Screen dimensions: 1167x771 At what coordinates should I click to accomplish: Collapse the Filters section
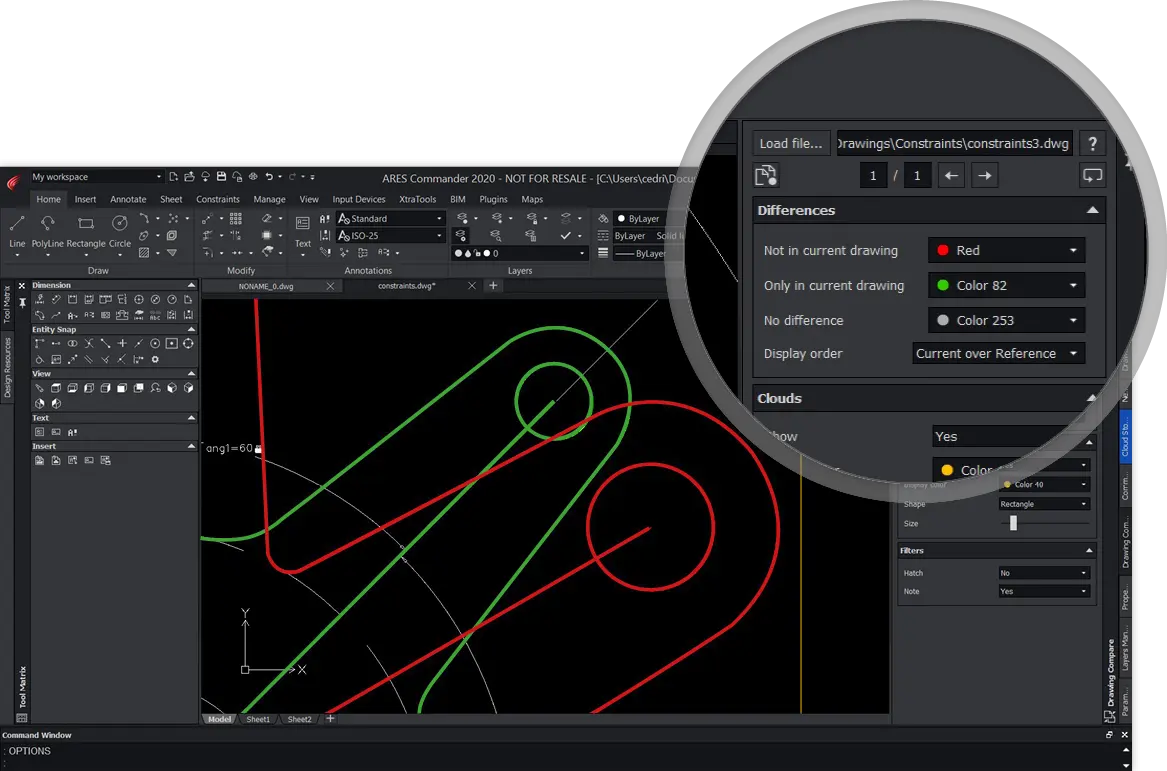1089,551
